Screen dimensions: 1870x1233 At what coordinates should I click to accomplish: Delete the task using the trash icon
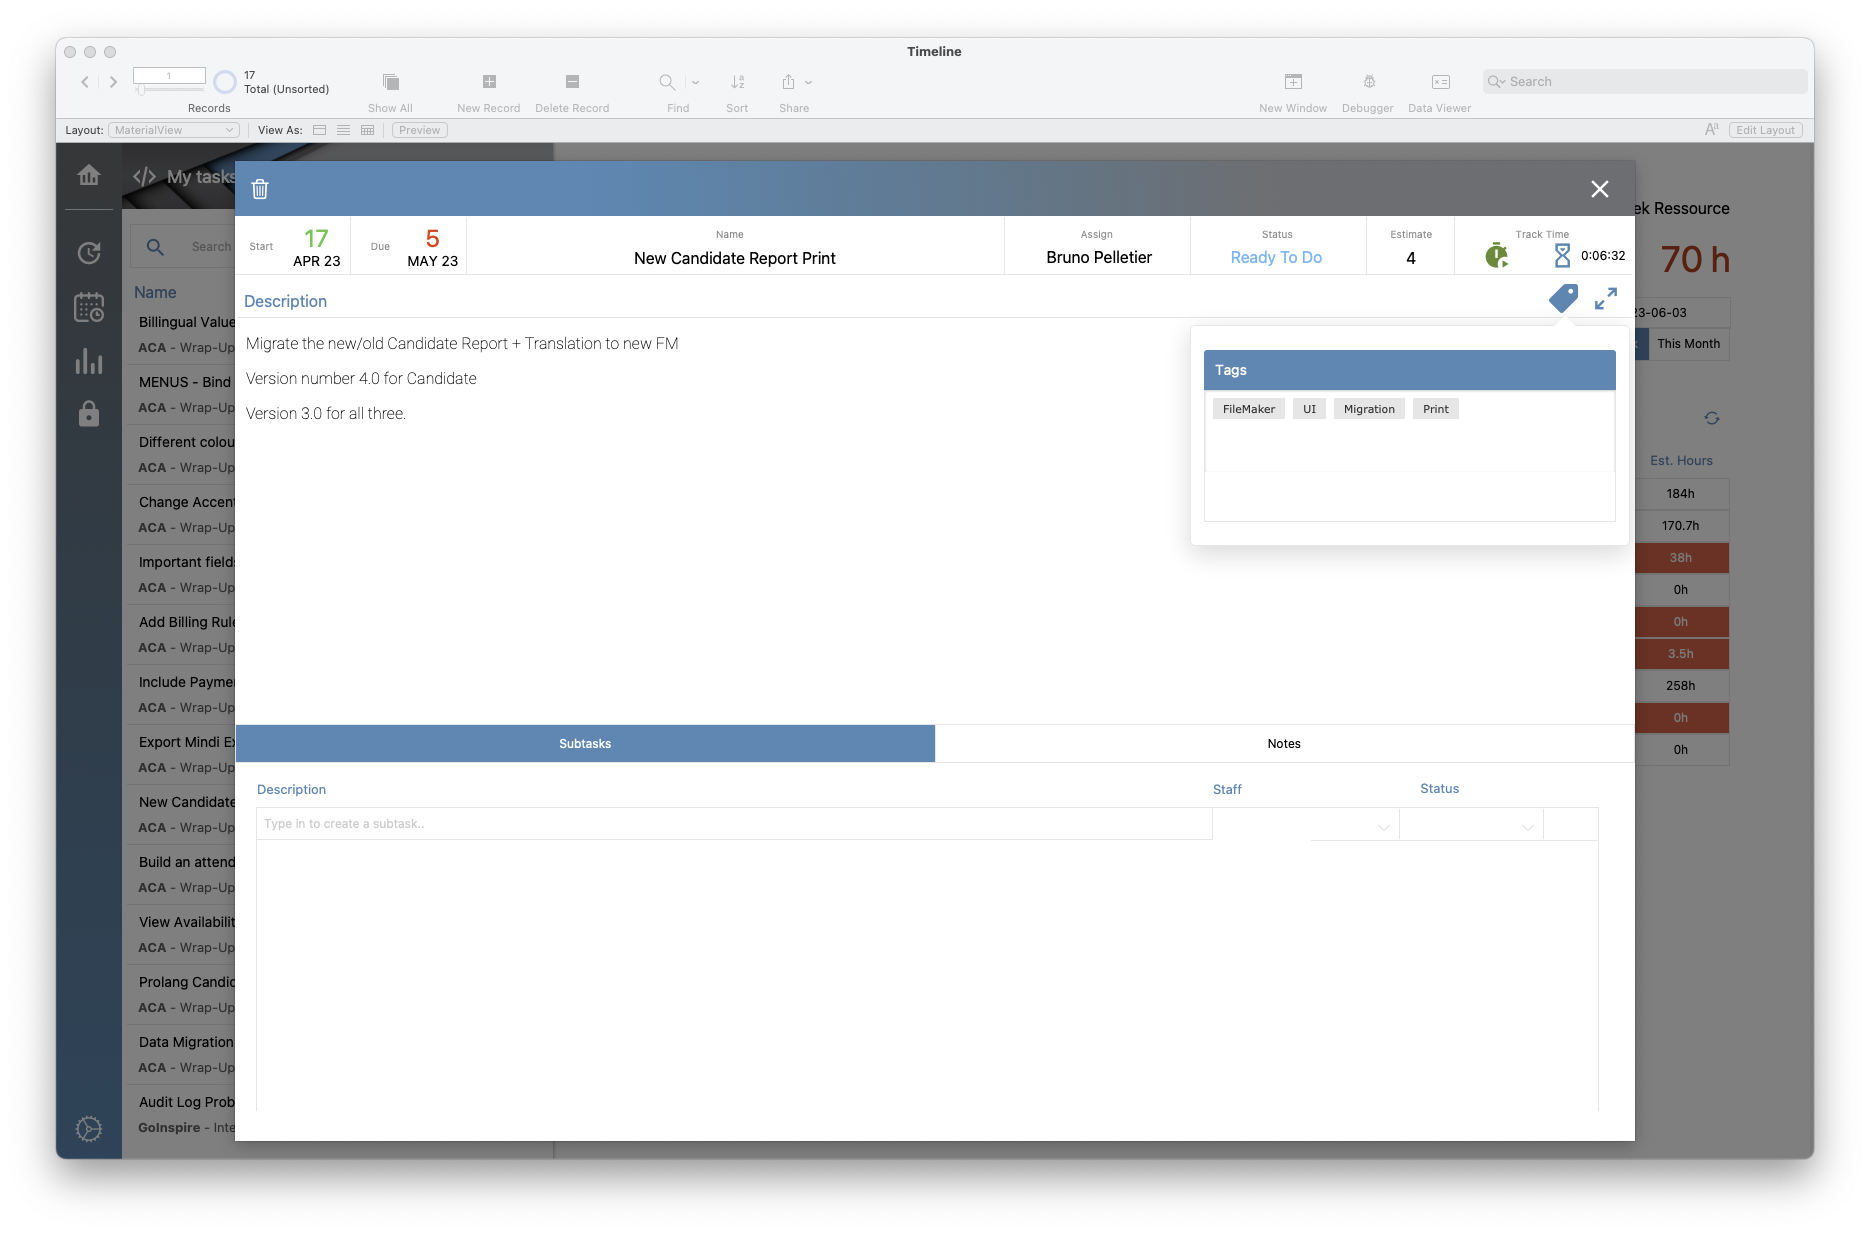260,188
